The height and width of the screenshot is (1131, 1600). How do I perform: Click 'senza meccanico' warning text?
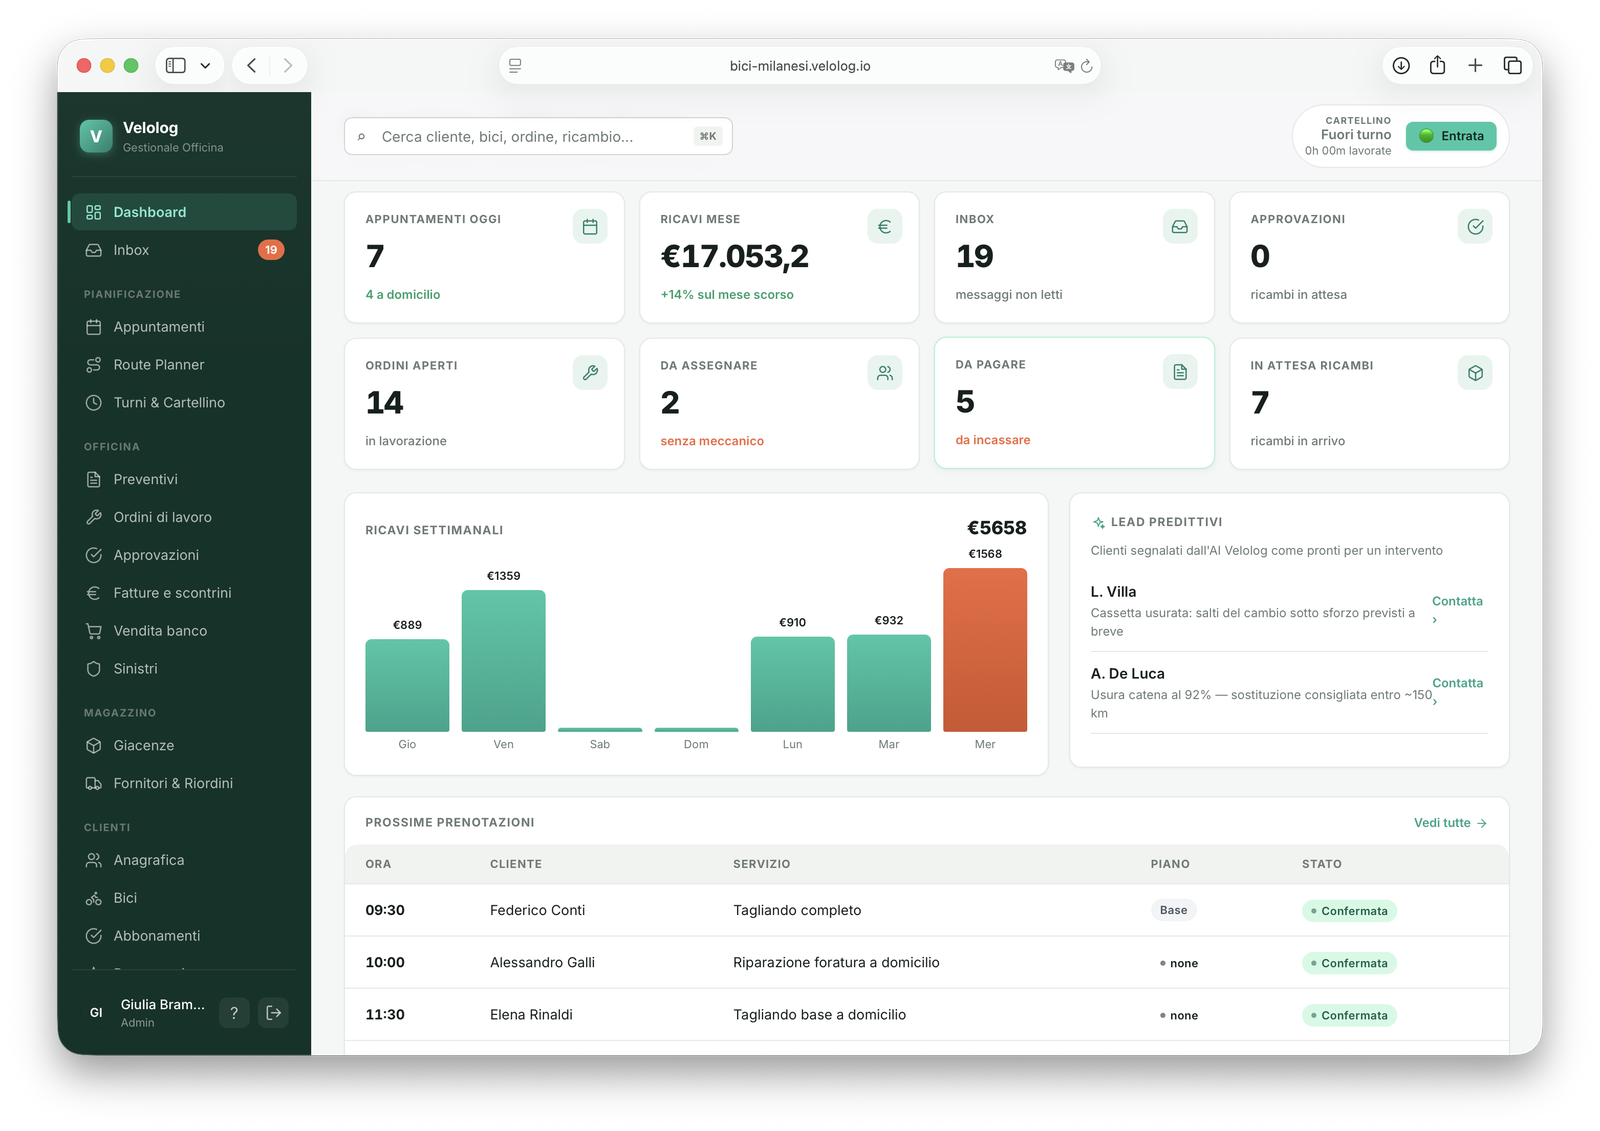coord(712,441)
